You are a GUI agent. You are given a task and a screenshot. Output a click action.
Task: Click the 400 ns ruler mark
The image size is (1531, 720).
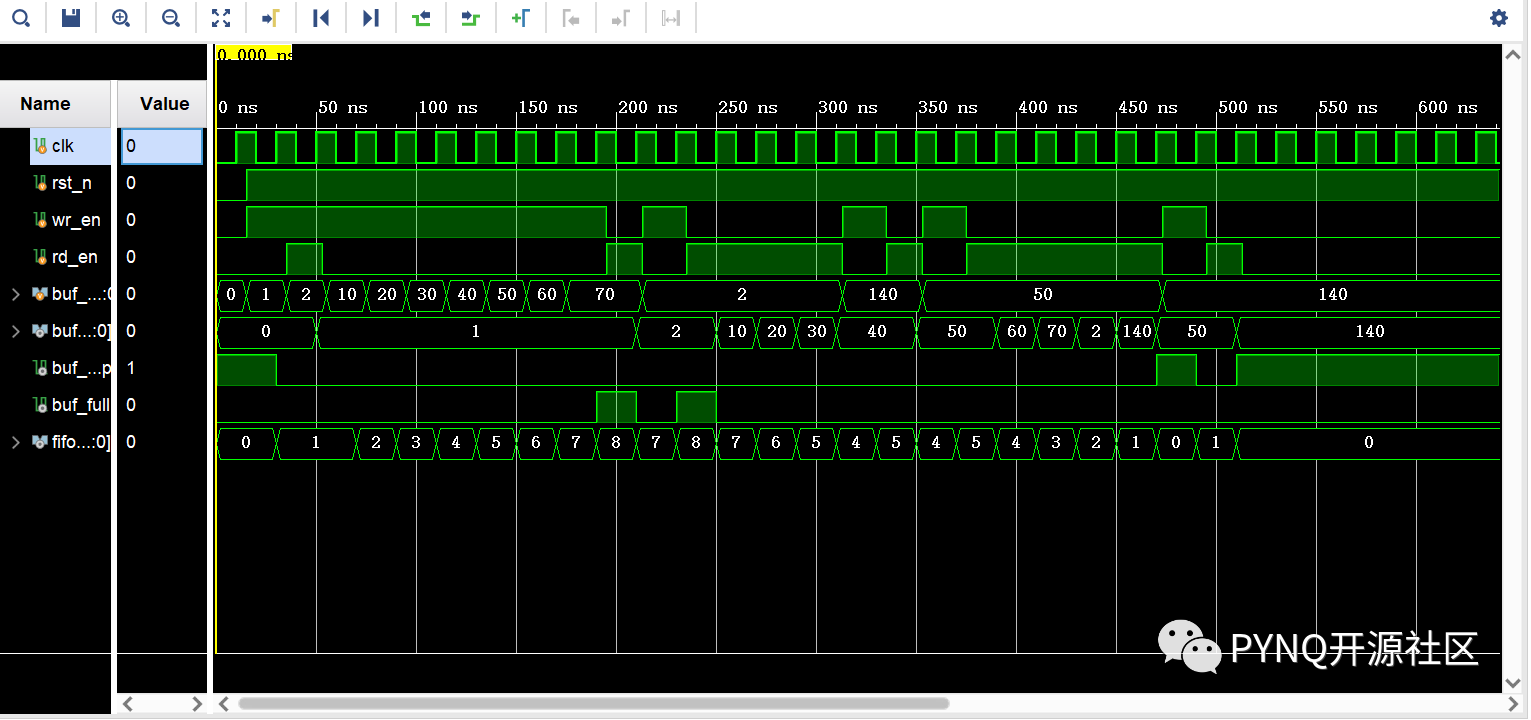(x=1048, y=107)
